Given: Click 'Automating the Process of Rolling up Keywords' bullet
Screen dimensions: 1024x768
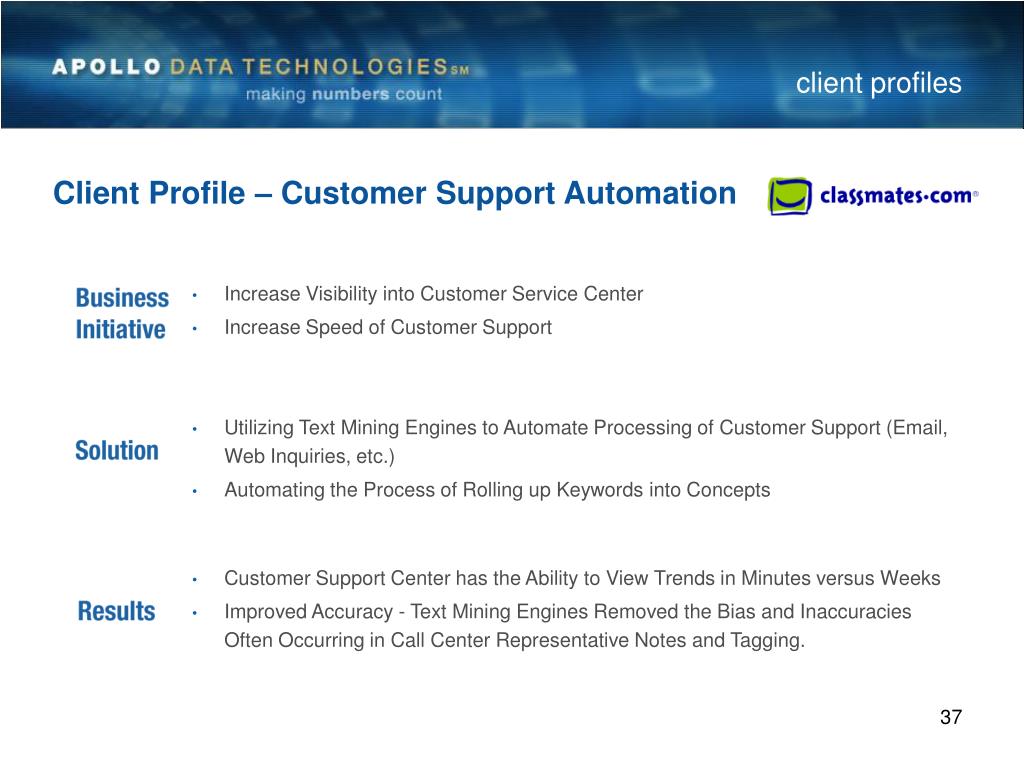Looking at the screenshot, I should pos(497,490).
